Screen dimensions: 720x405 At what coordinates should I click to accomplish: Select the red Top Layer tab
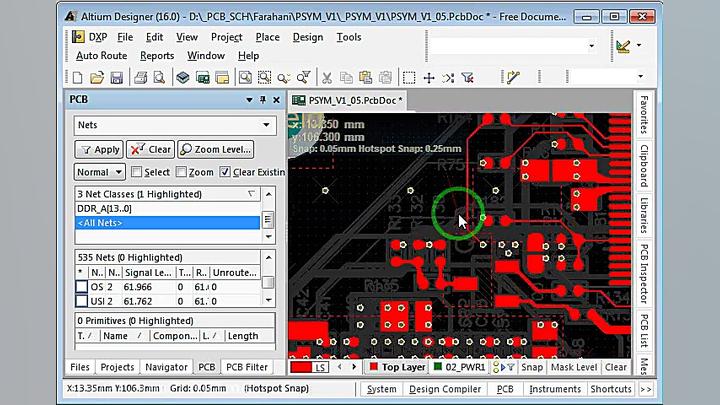[x=398, y=367]
